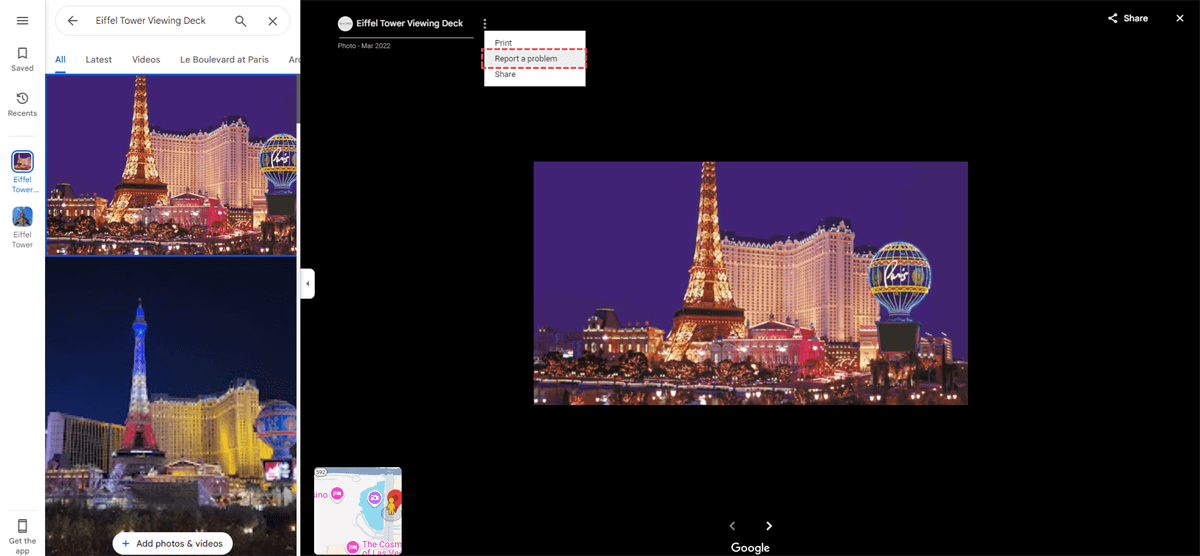1200x556 pixels.
Task: Select the Eiffel Tower recent place
Action: pos(22,228)
